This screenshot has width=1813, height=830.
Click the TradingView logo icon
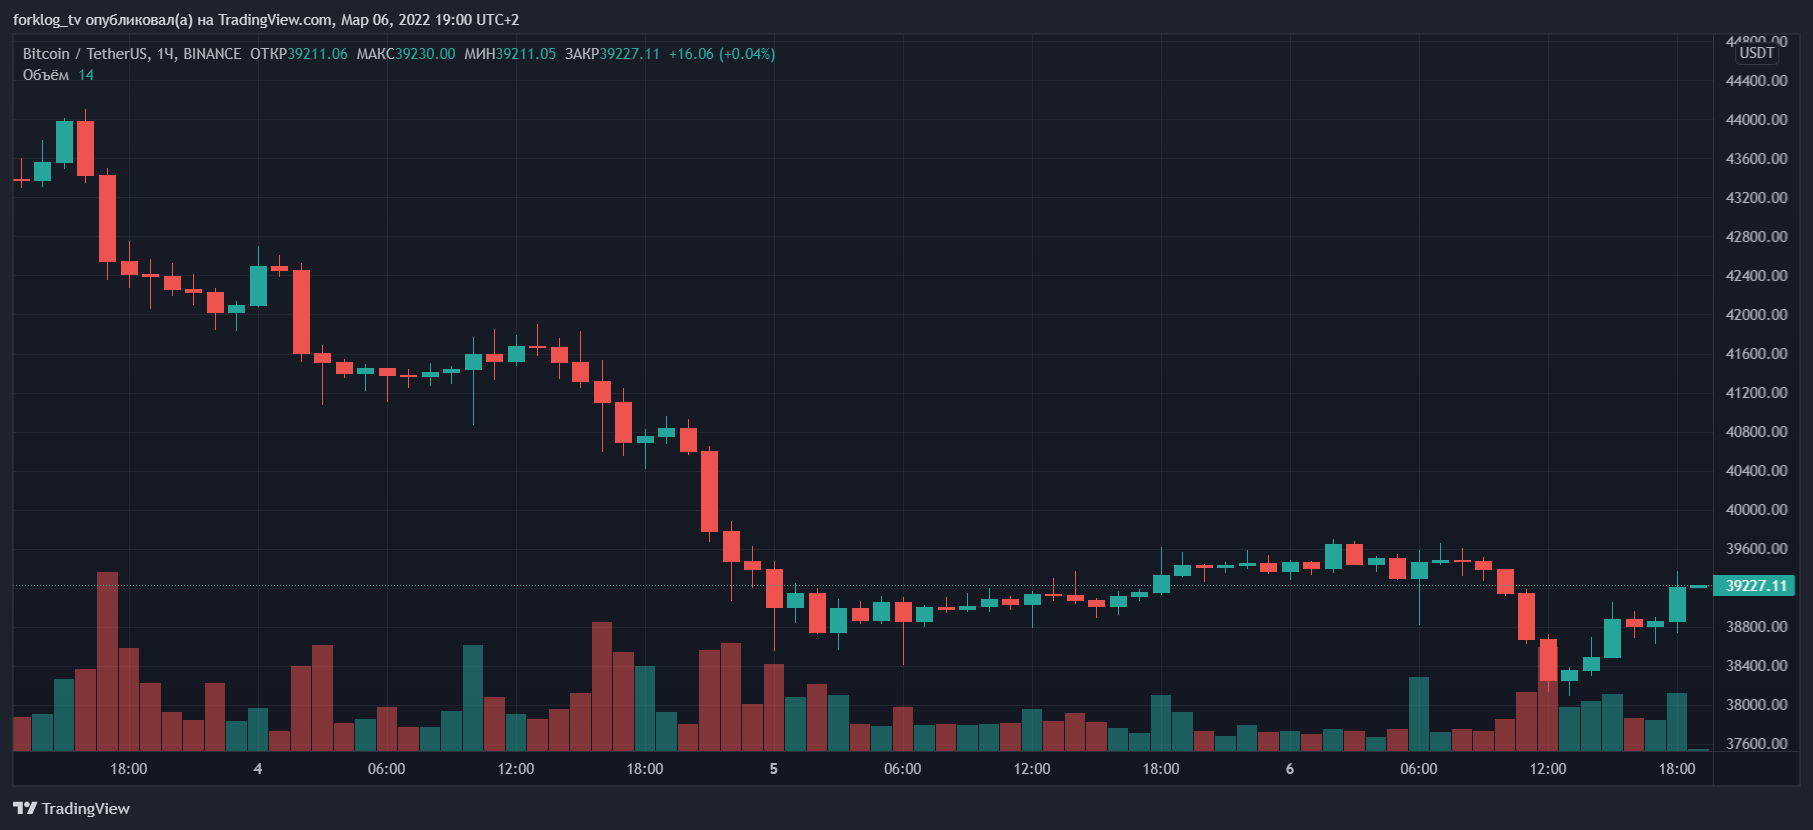24,808
